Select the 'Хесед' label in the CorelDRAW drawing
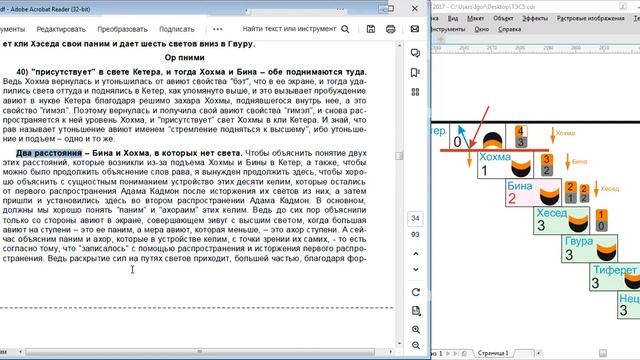This screenshot has height=360, width=640. [551, 213]
